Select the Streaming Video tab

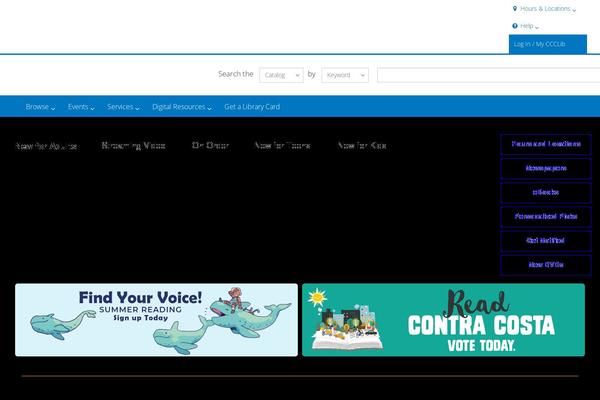134,145
